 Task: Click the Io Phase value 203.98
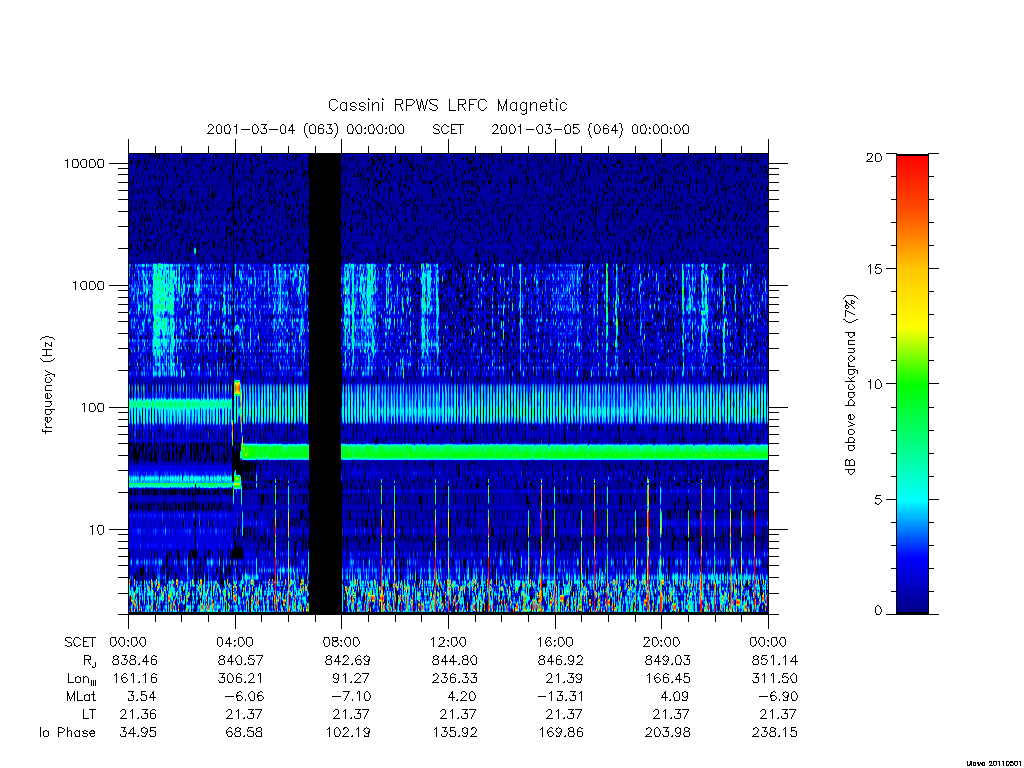(x=667, y=733)
